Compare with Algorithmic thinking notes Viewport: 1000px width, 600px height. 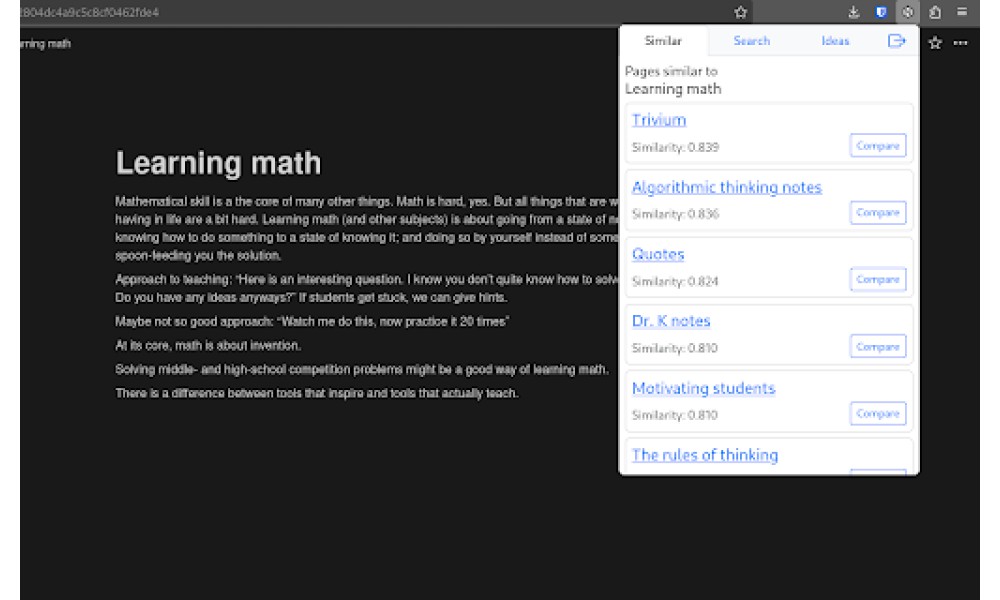click(x=878, y=212)
